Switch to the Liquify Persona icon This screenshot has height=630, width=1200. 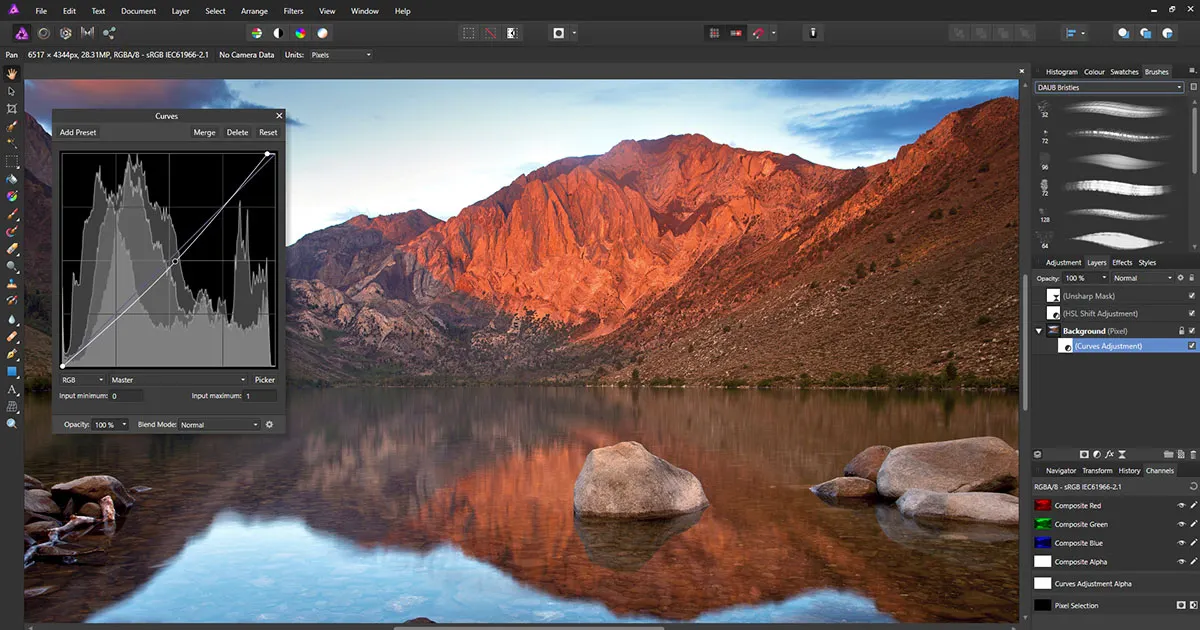click(43, 33)
